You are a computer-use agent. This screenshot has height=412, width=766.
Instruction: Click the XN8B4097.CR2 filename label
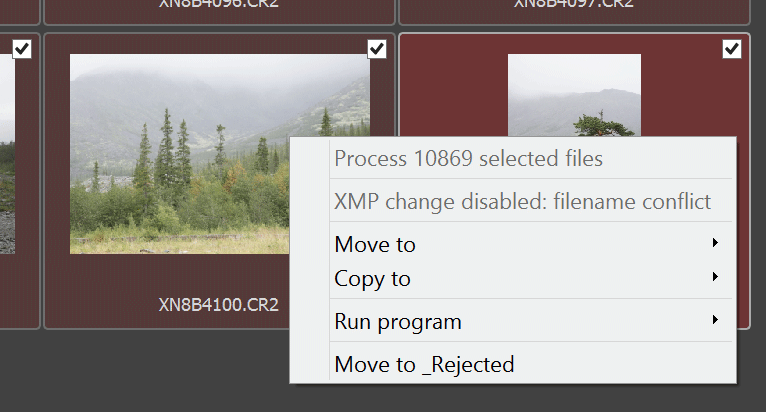(x=574, y=3)
